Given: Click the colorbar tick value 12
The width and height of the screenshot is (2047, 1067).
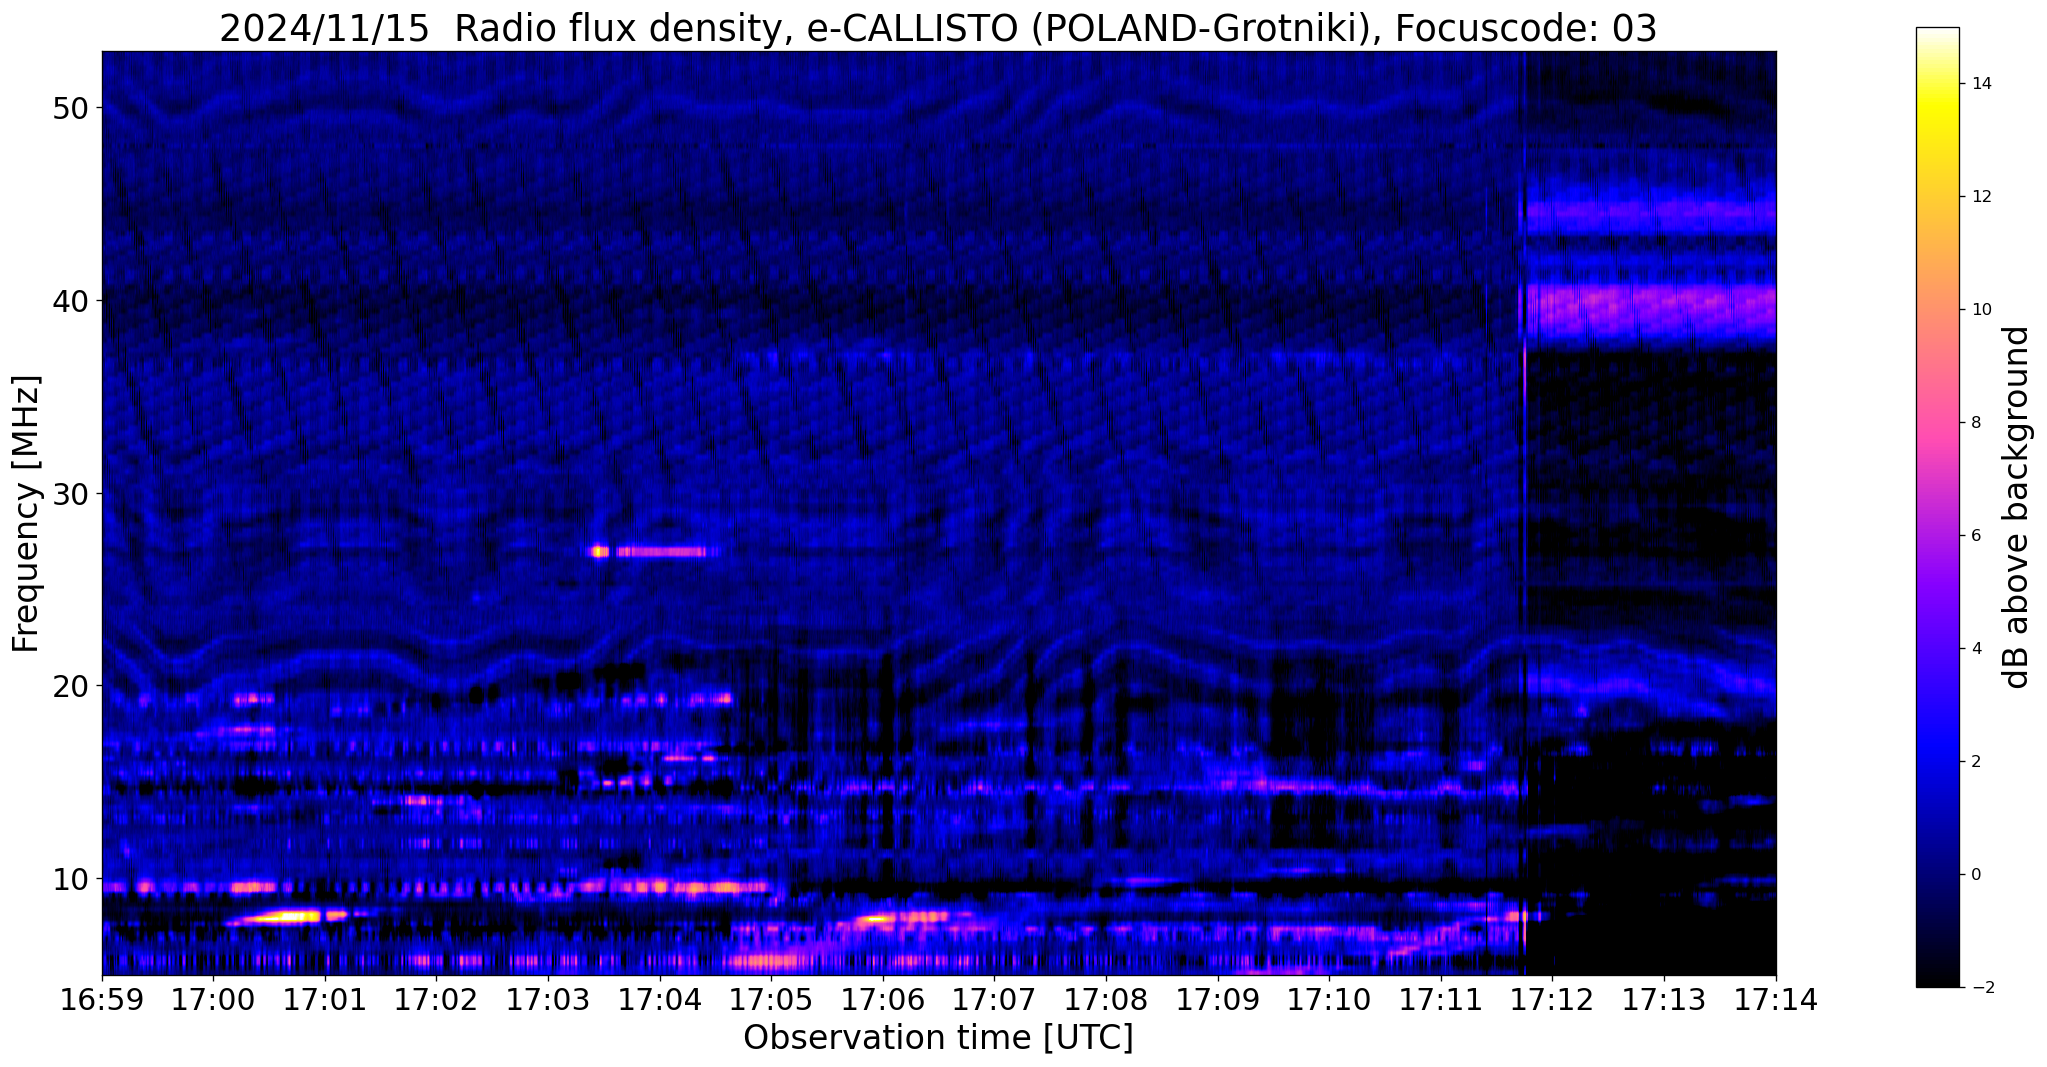Looking at the screenshot, I should (1980, 197).
